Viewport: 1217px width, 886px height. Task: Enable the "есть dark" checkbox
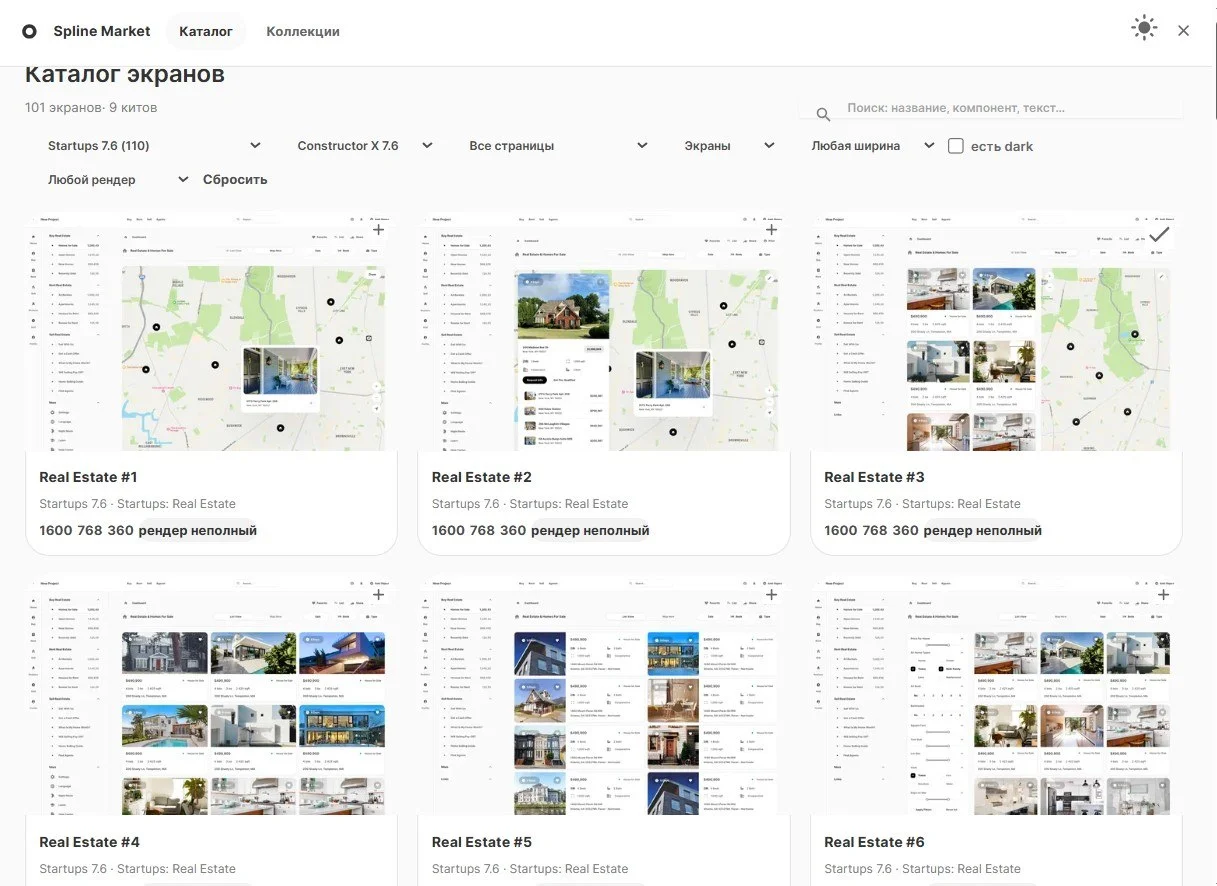click(956, 146)
